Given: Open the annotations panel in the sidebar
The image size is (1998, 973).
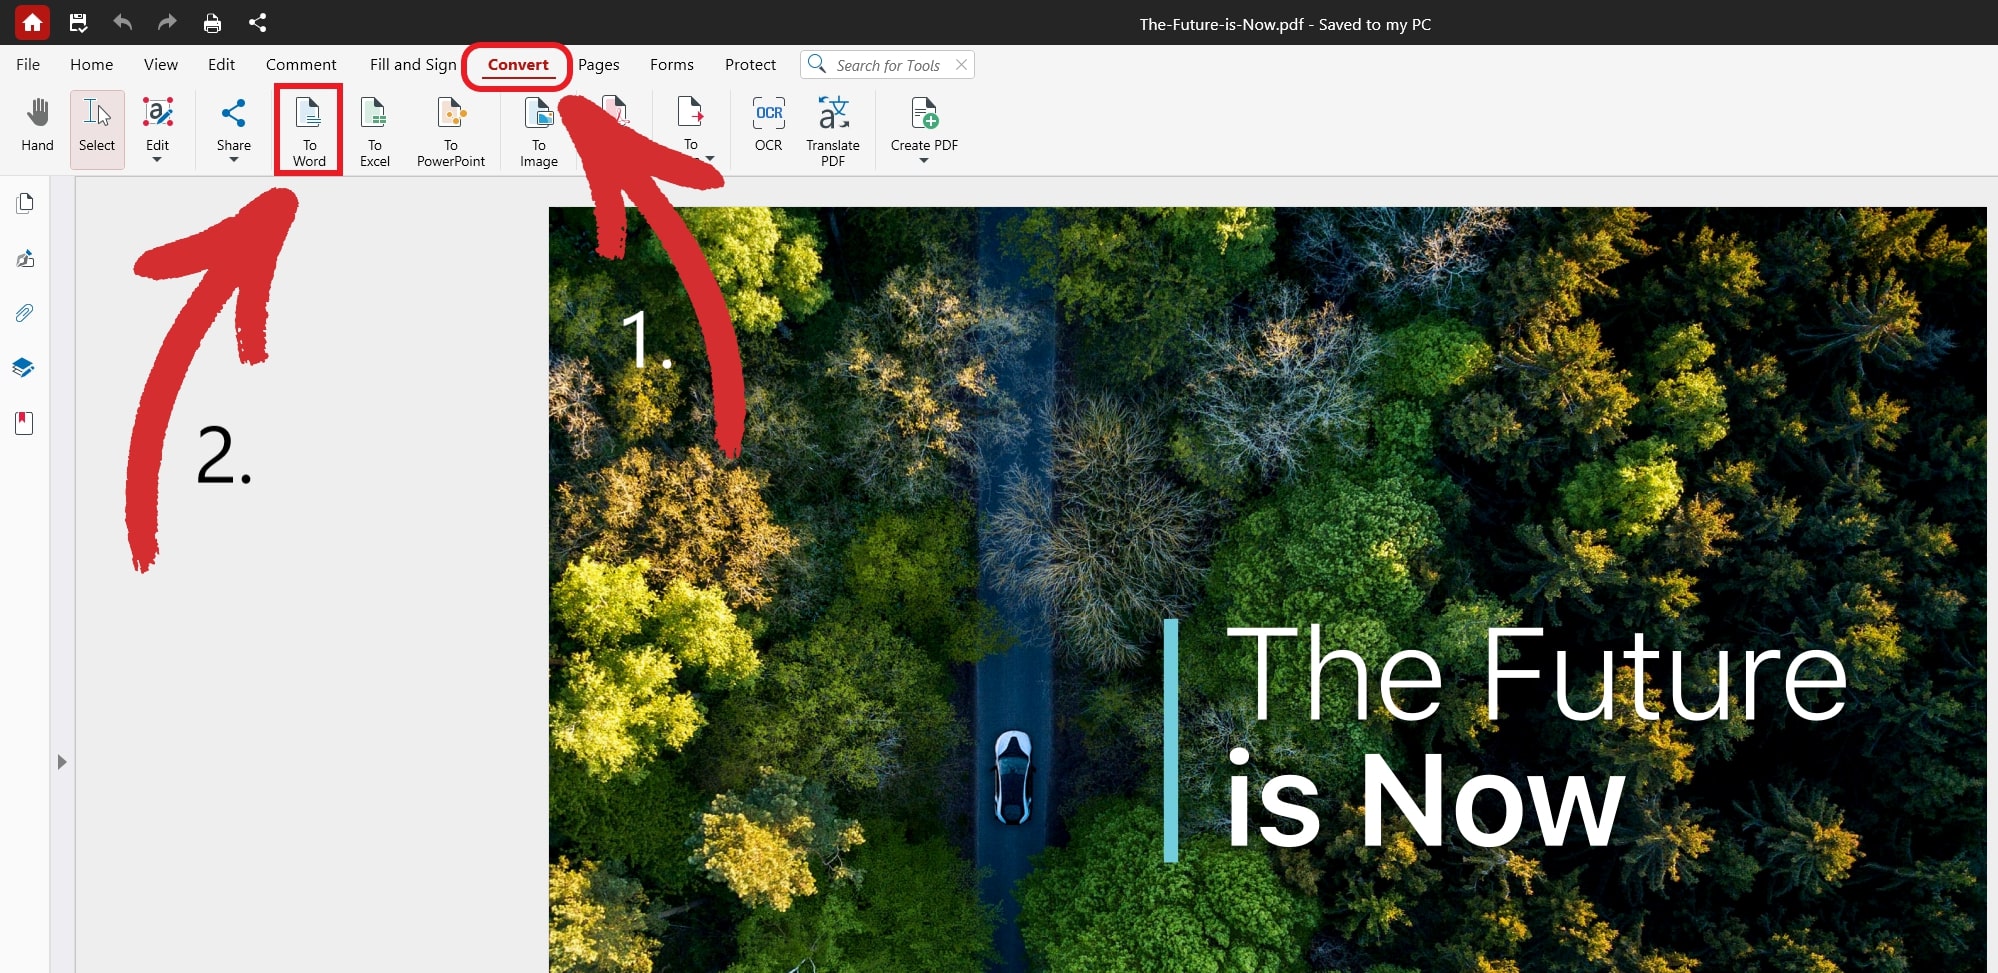Looking at the screenshot, I should pyautogui.click(x=24, y=258).
